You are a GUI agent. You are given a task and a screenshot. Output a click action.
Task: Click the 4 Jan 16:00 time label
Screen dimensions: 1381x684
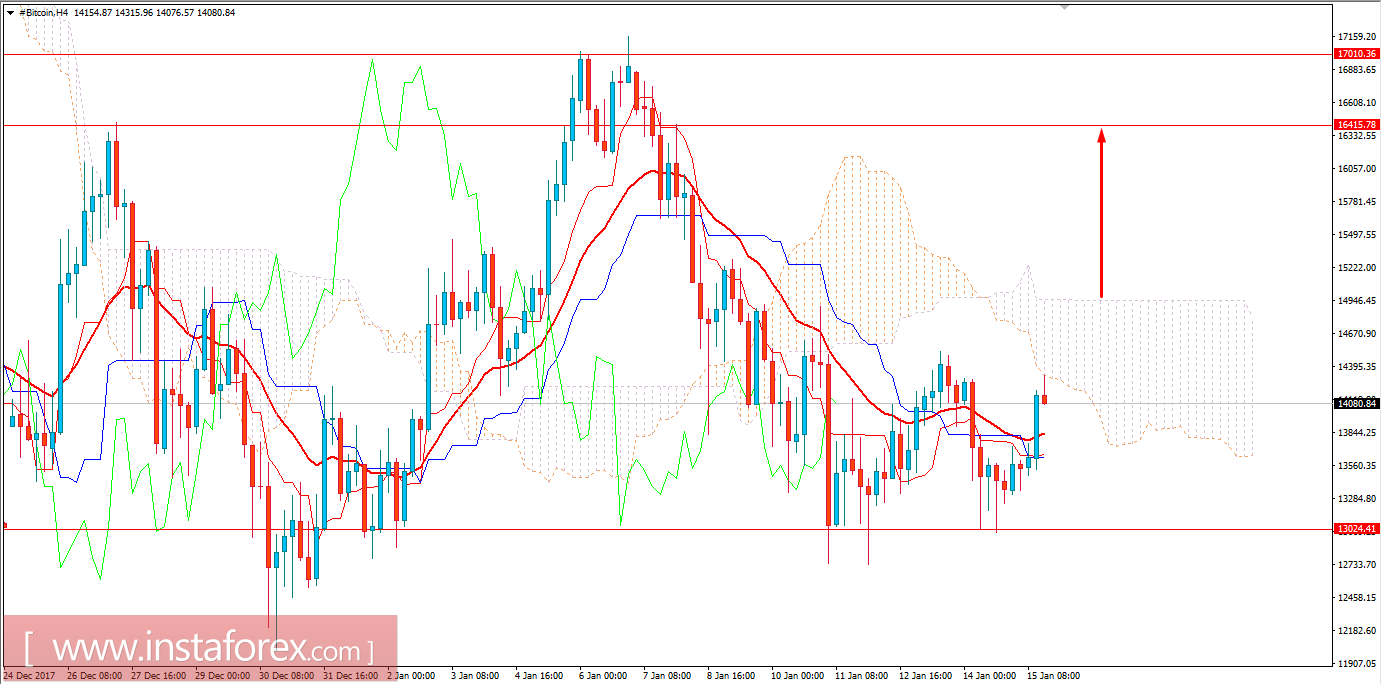coord(539,676)
